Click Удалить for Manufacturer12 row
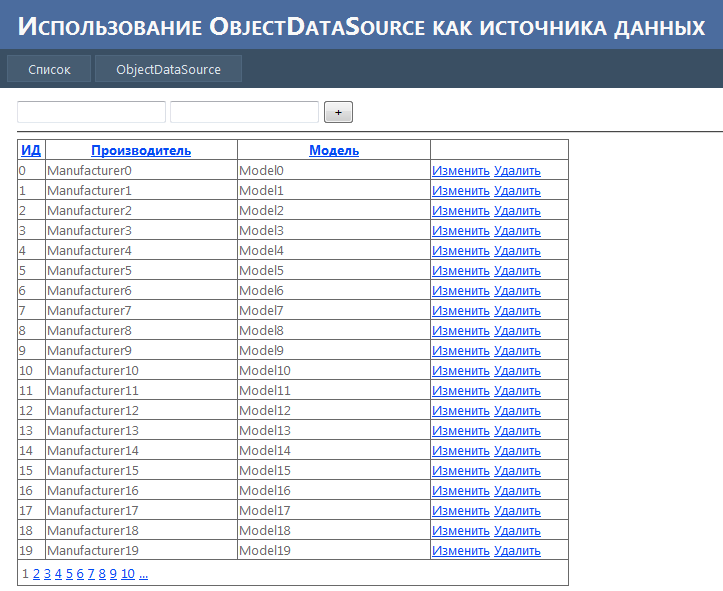The image size is (723, 591). click(x=517, y=410)
